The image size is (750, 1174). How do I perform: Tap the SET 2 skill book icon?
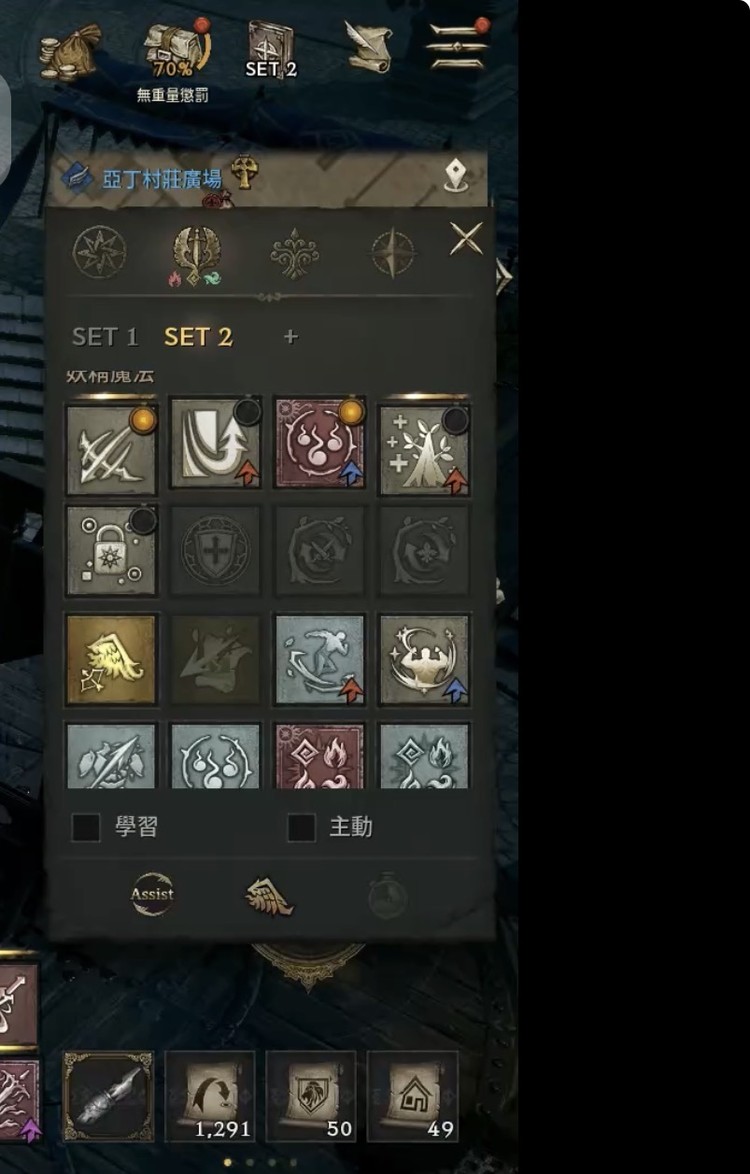[271, 49]
